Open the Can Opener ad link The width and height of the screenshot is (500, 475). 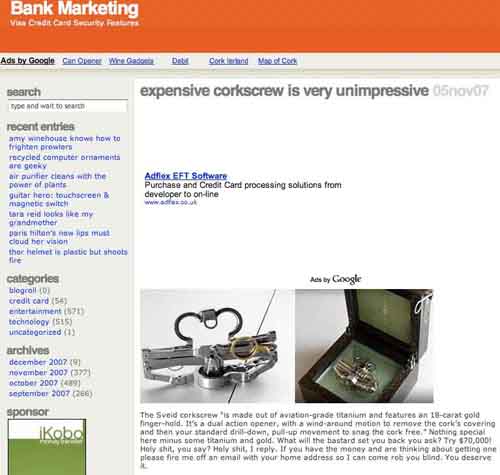(82, 61)
